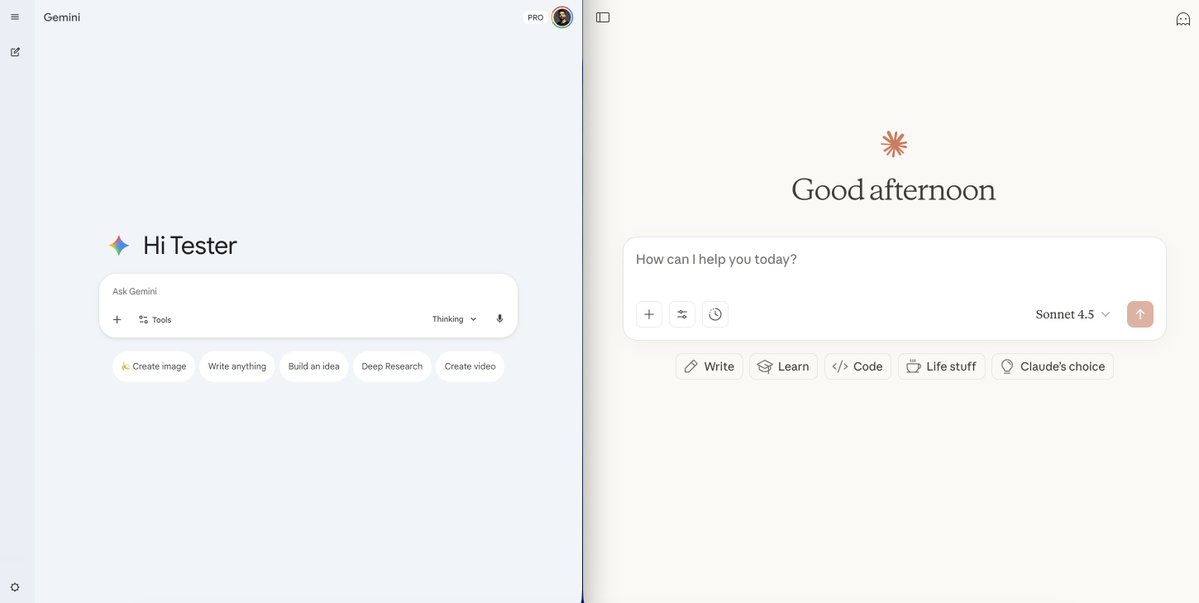Click the Hi Tester greeting text
Screen dimensions: 1199x603
pyautogui.click(x=190, y=245)
